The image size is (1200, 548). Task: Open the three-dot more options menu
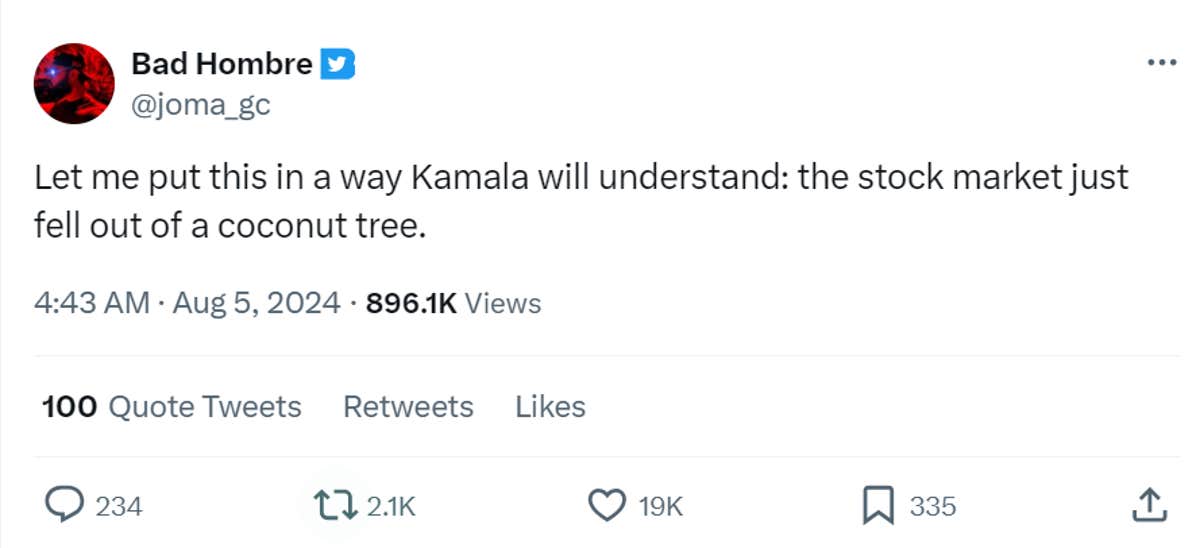point(1161,62)
